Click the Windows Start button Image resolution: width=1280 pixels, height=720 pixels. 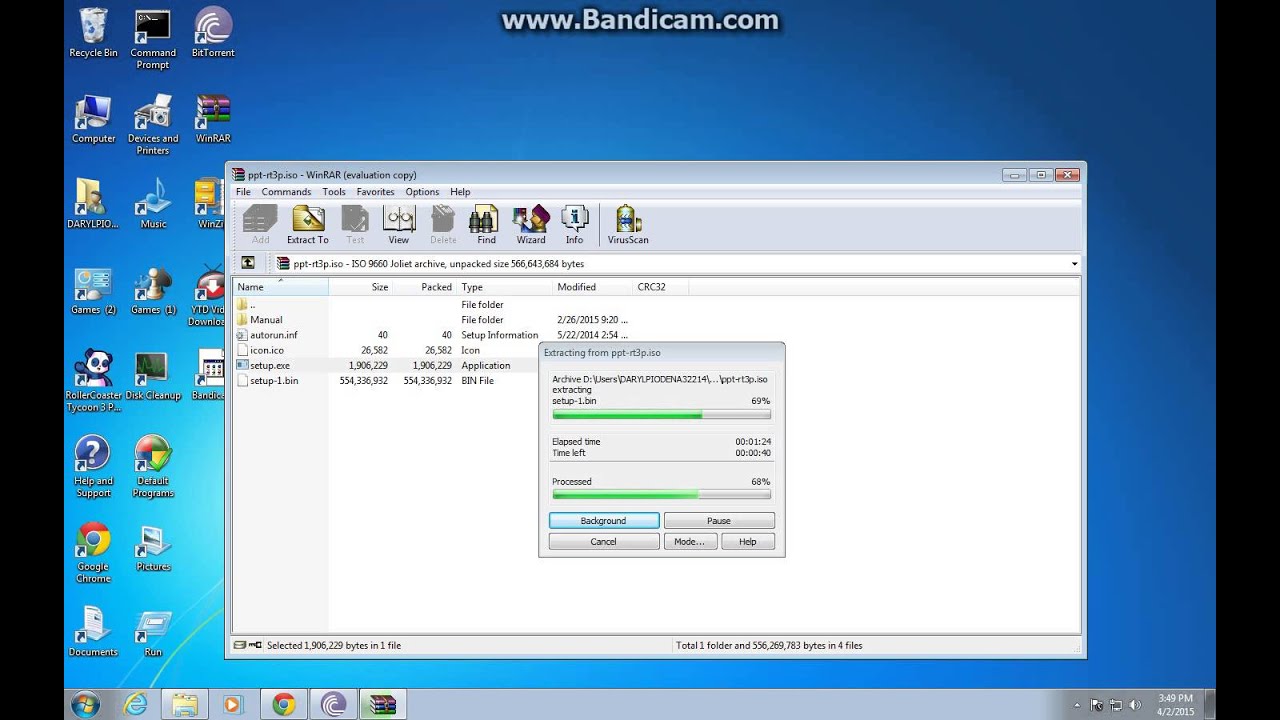click(85, 704)
